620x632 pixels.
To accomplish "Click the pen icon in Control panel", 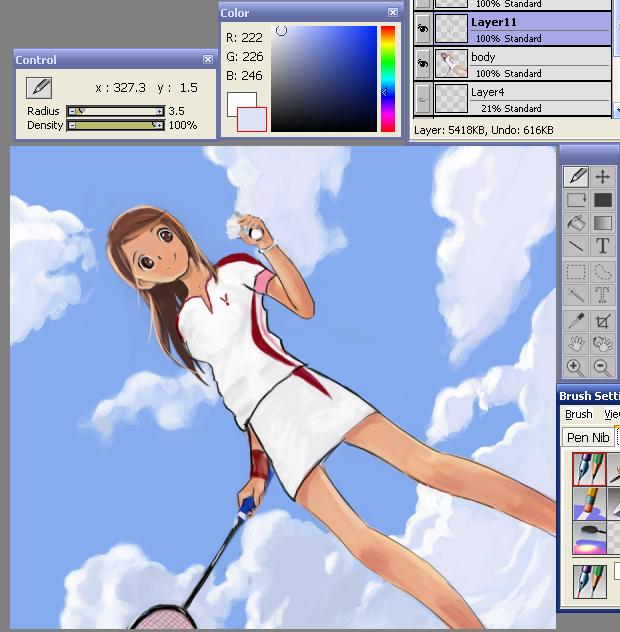I will point(39,87).
